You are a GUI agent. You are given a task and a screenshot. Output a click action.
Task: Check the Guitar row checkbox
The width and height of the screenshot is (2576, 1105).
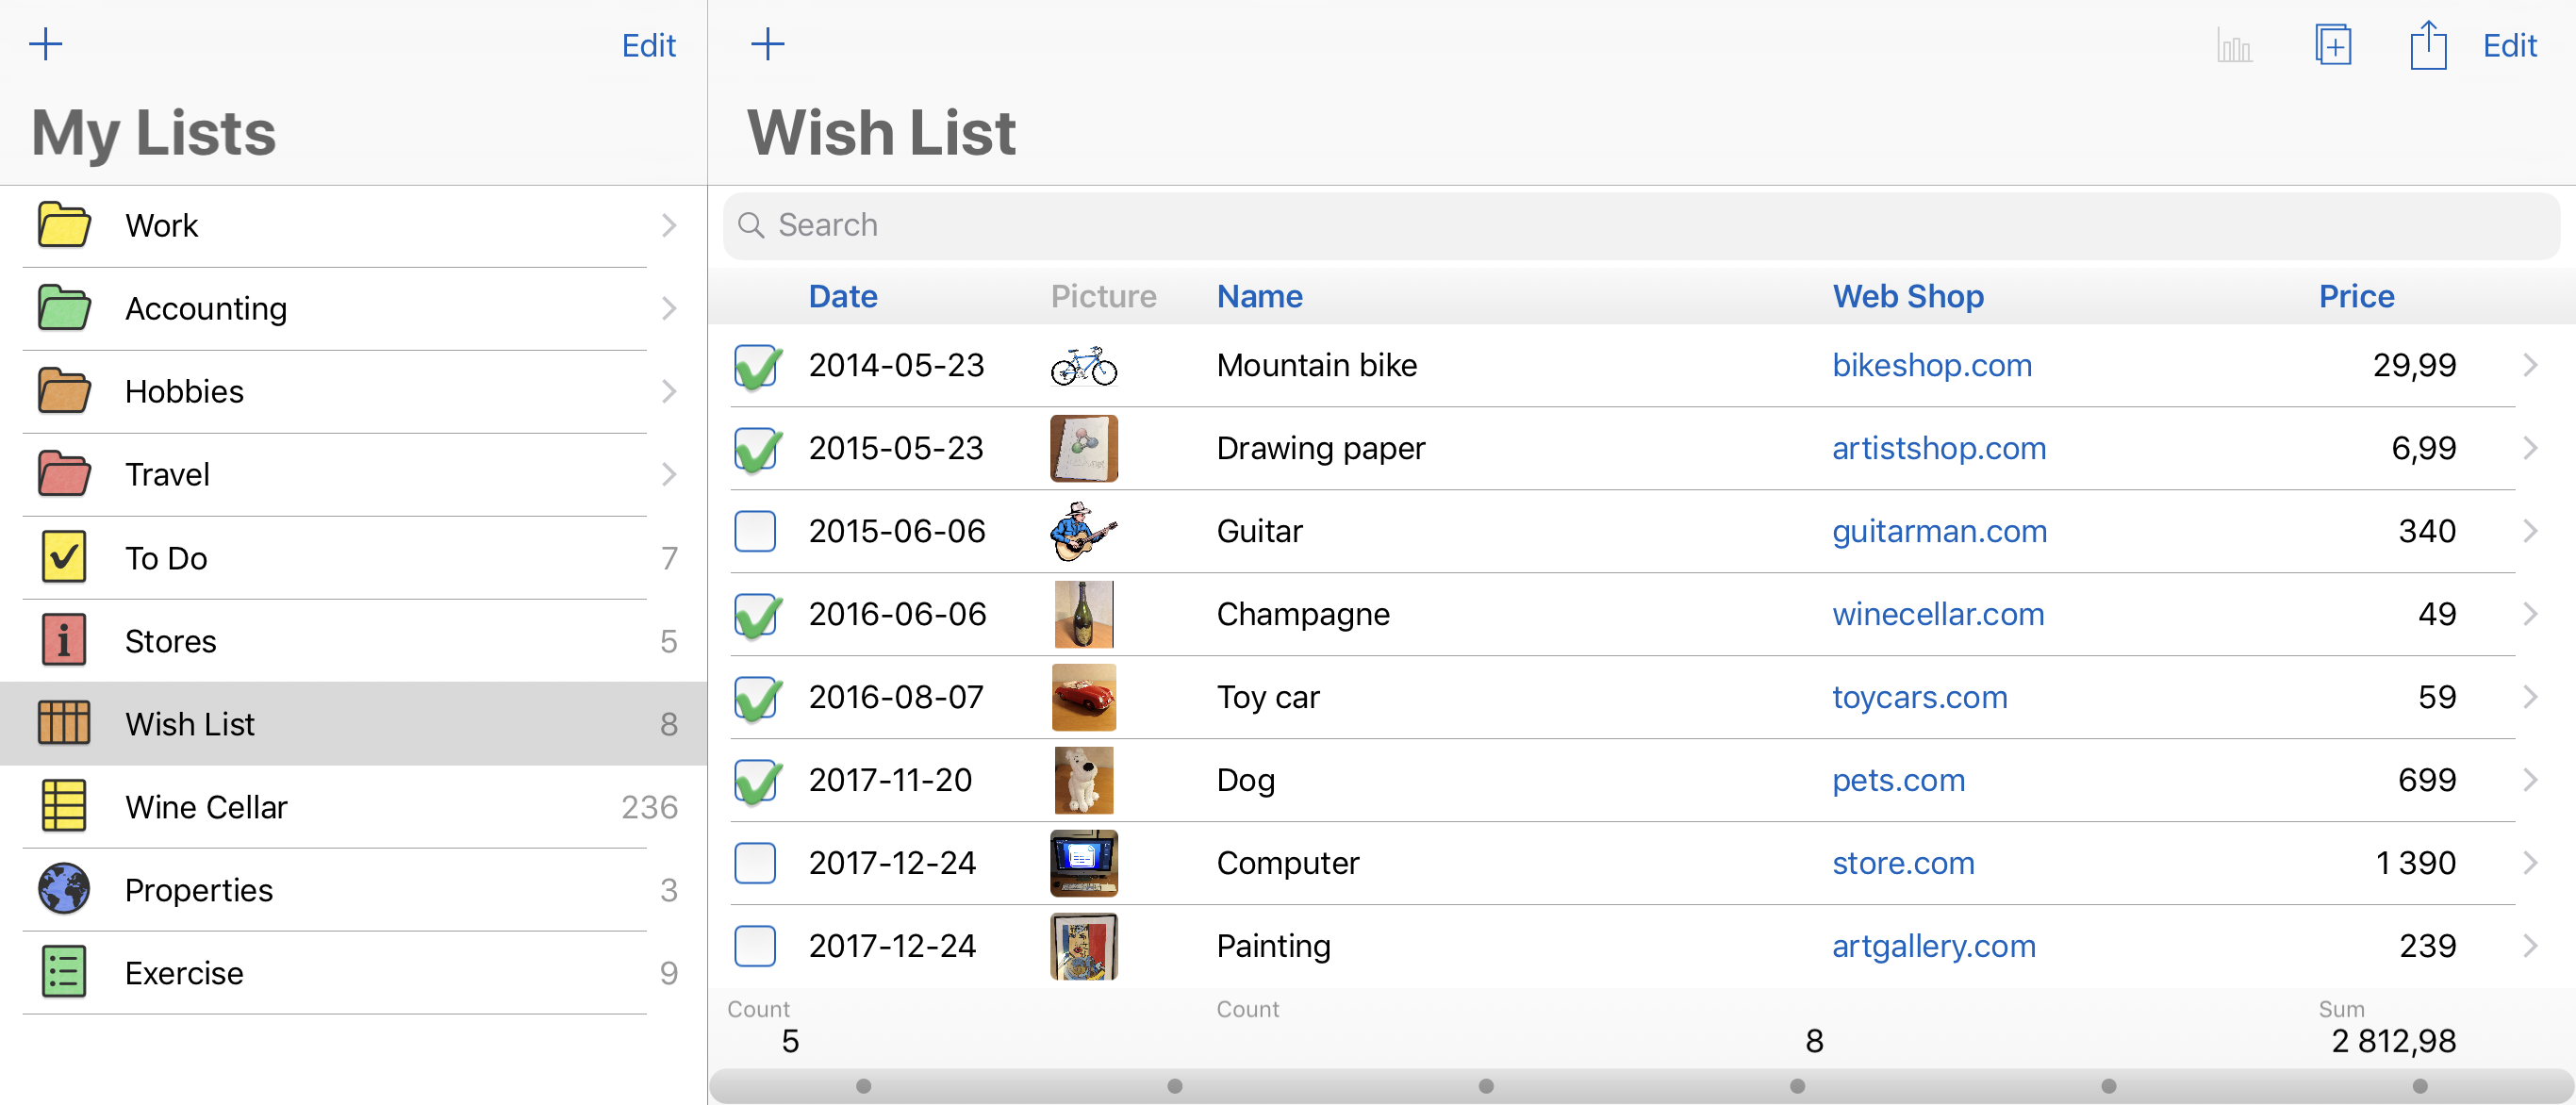click(755, 531)
